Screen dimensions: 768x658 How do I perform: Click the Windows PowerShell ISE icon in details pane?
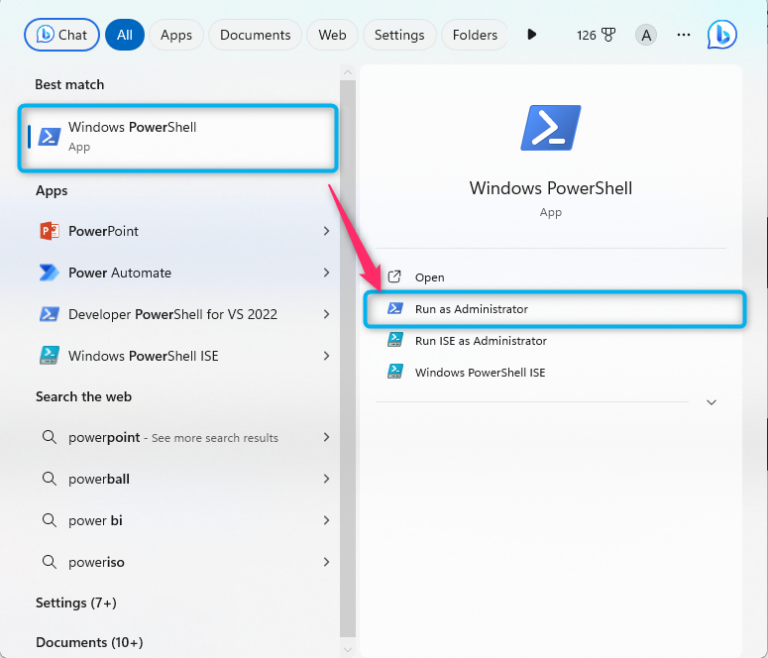(395, 371)
